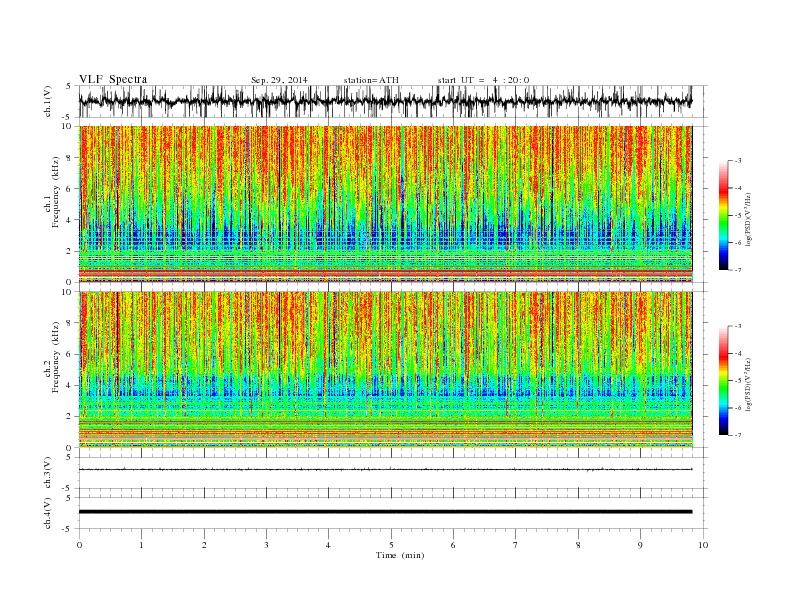Click the ch.1(V) waveform axis label
Image resolution: width=792 pixels, height=612 pixels.
[x=48, y=102]
